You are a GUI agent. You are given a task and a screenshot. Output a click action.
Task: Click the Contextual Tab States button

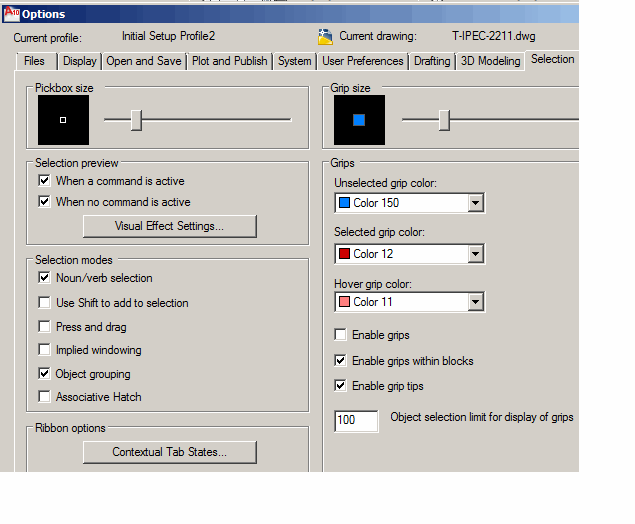(x=170, y=452)
